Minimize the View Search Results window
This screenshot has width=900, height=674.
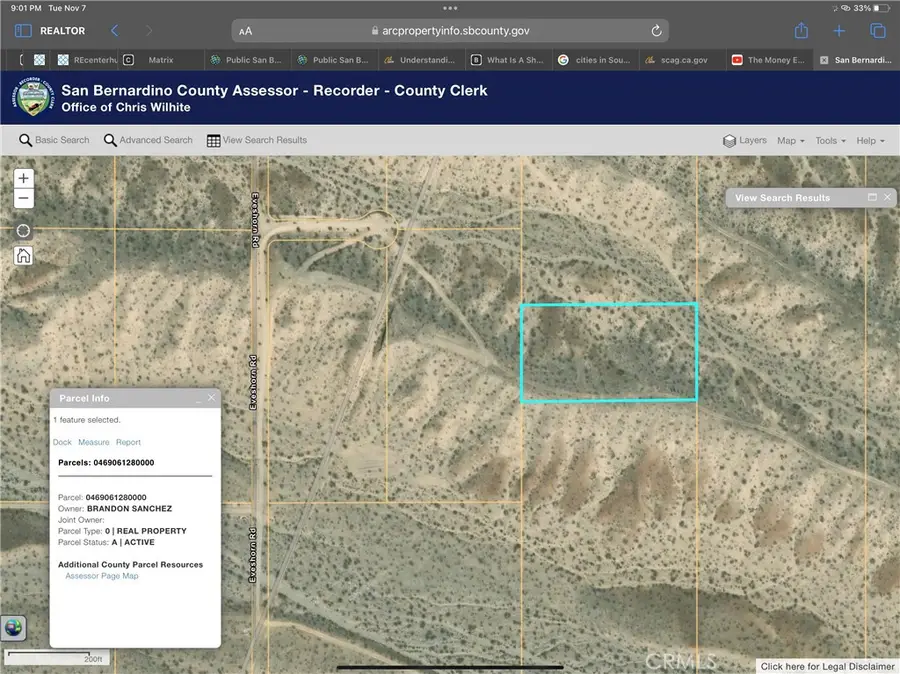click(x=871, y=197)
